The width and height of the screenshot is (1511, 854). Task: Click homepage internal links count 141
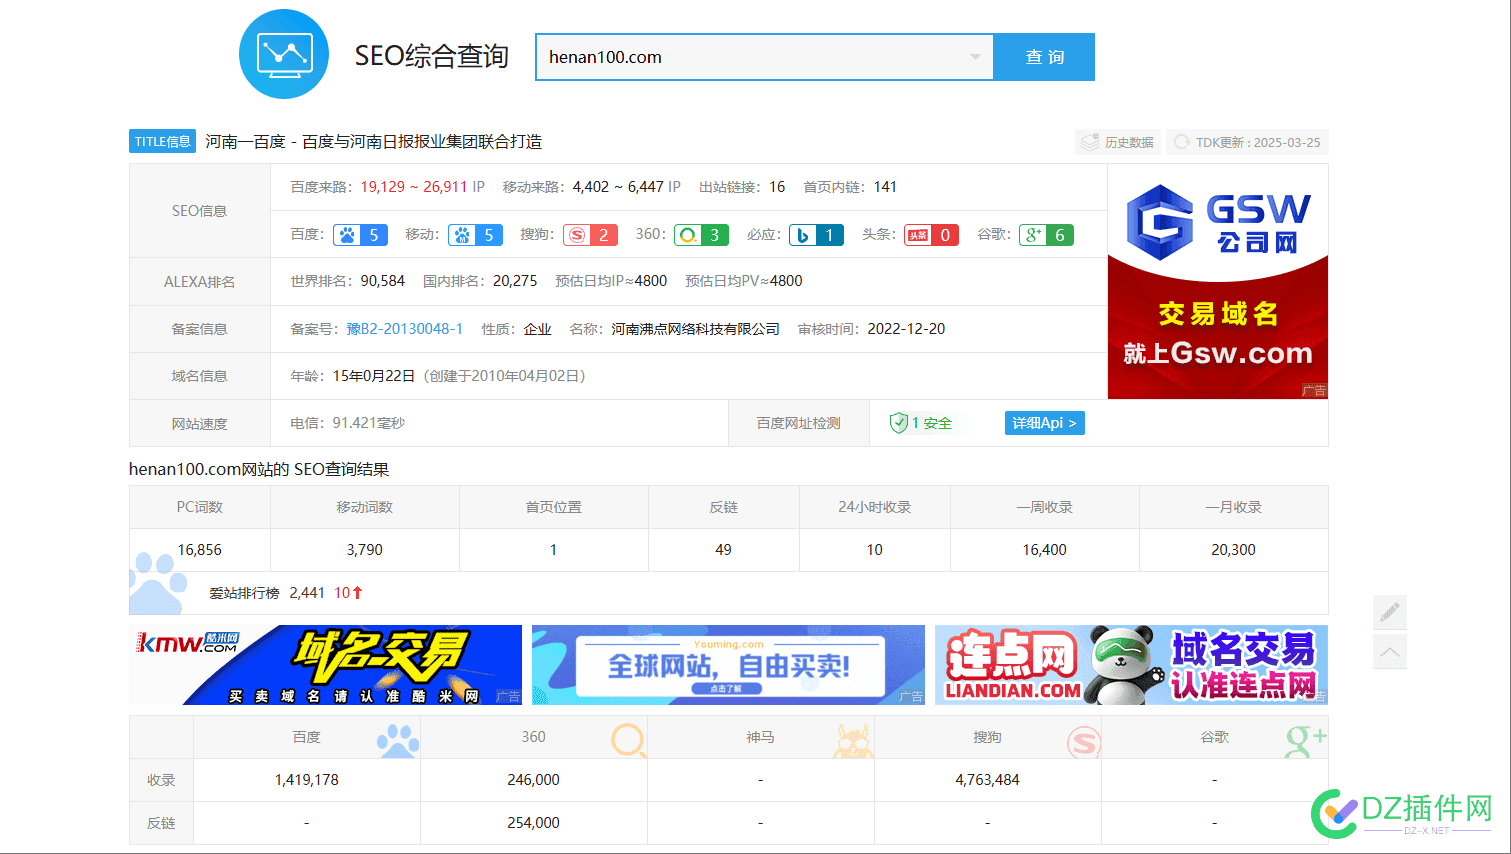[x=885, y=187]
